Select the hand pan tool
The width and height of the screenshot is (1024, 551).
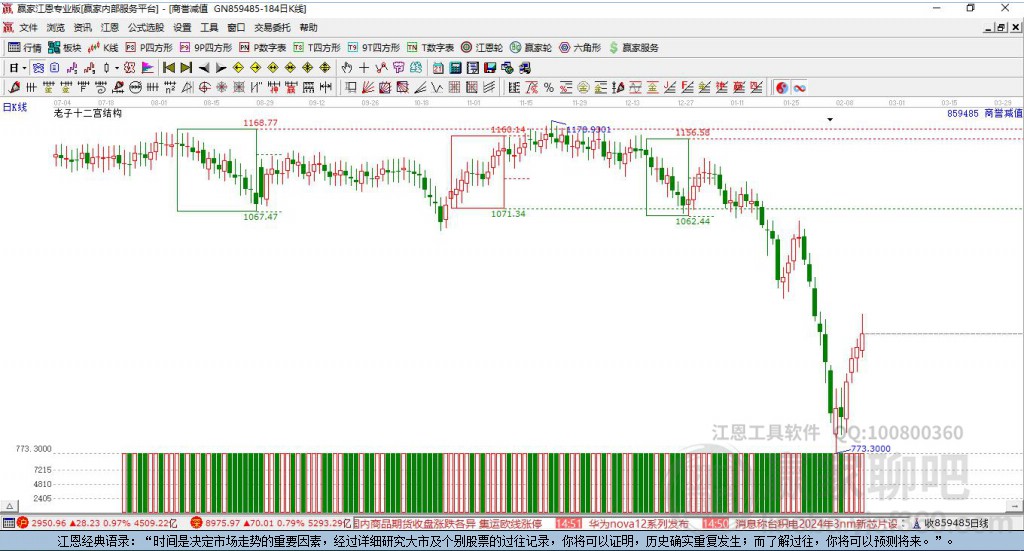347,68
